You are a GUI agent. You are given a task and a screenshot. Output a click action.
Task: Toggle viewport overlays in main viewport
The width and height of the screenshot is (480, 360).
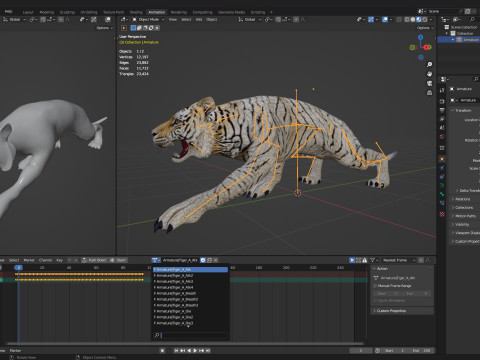click(385, 20)
